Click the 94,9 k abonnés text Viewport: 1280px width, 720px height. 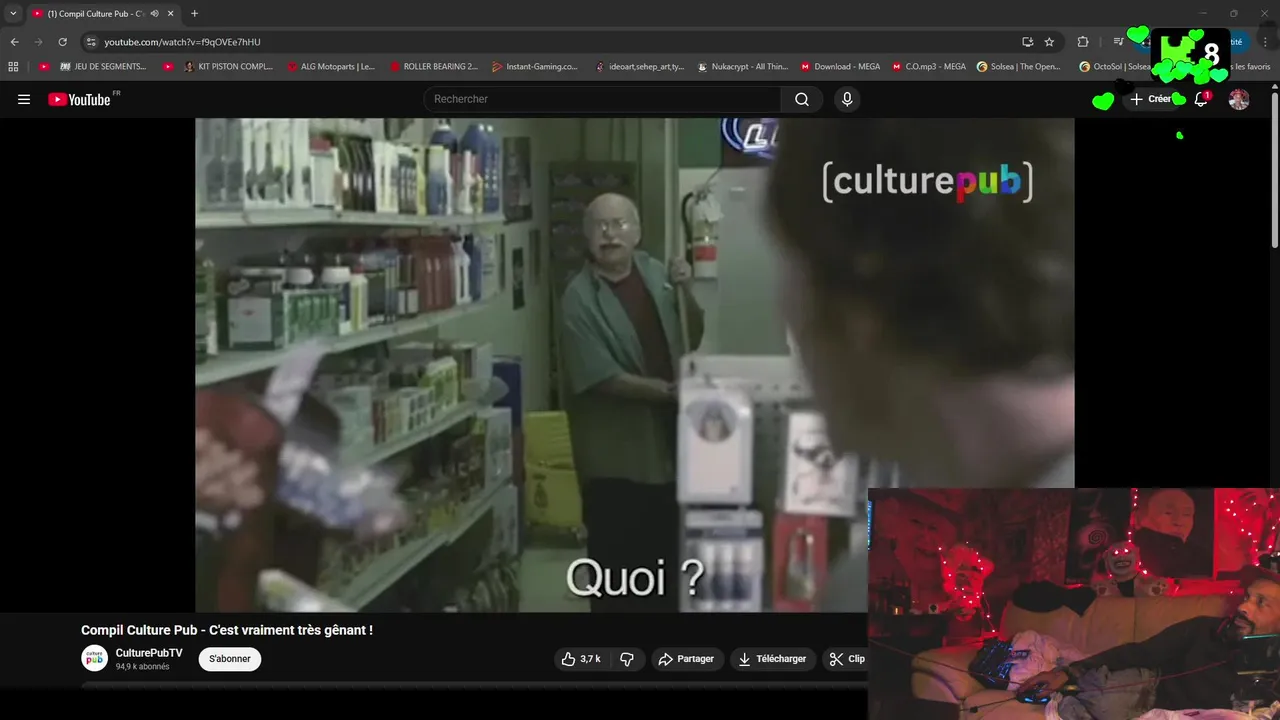pos(142,667)
